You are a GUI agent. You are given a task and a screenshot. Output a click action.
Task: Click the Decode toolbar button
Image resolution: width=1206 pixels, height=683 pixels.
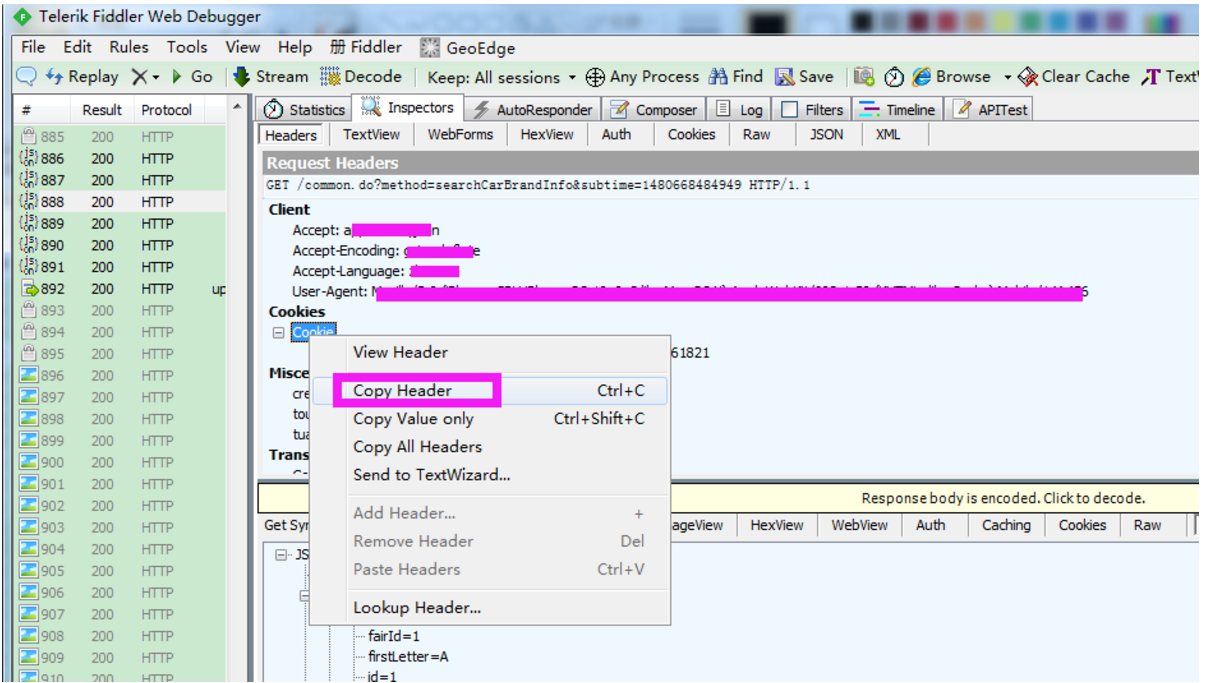pos(361,77)
